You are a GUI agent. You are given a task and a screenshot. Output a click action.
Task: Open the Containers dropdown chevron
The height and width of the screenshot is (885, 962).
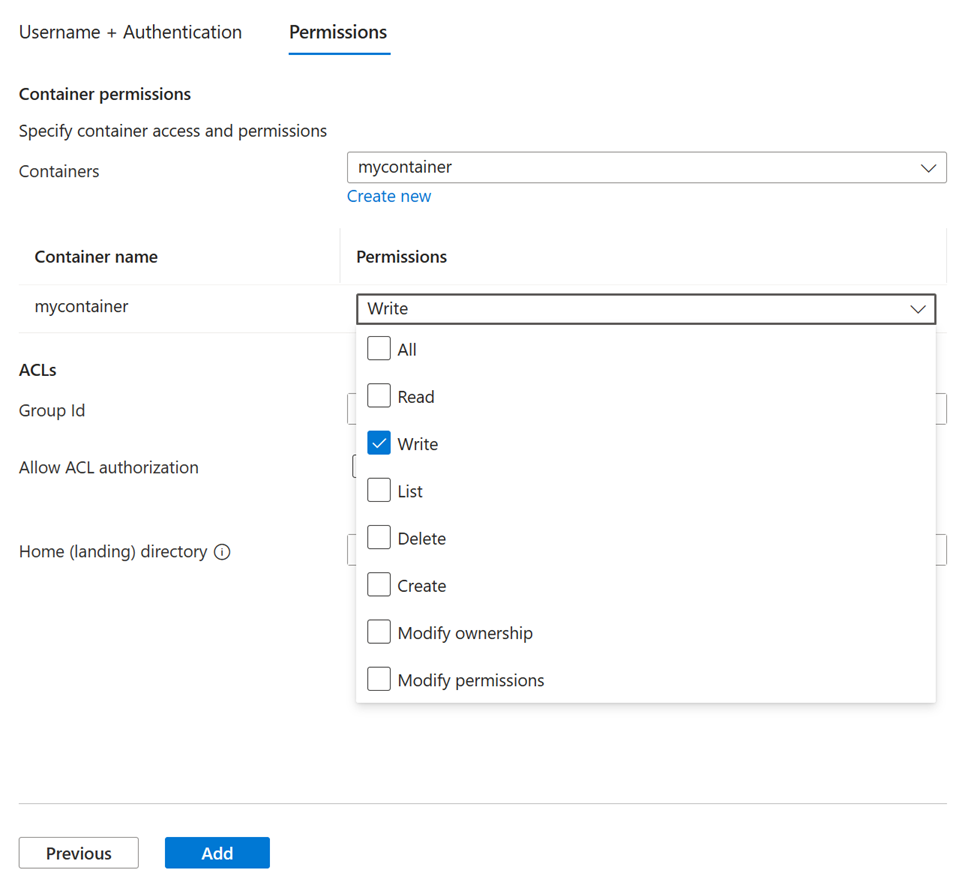(x=928, y=167)
